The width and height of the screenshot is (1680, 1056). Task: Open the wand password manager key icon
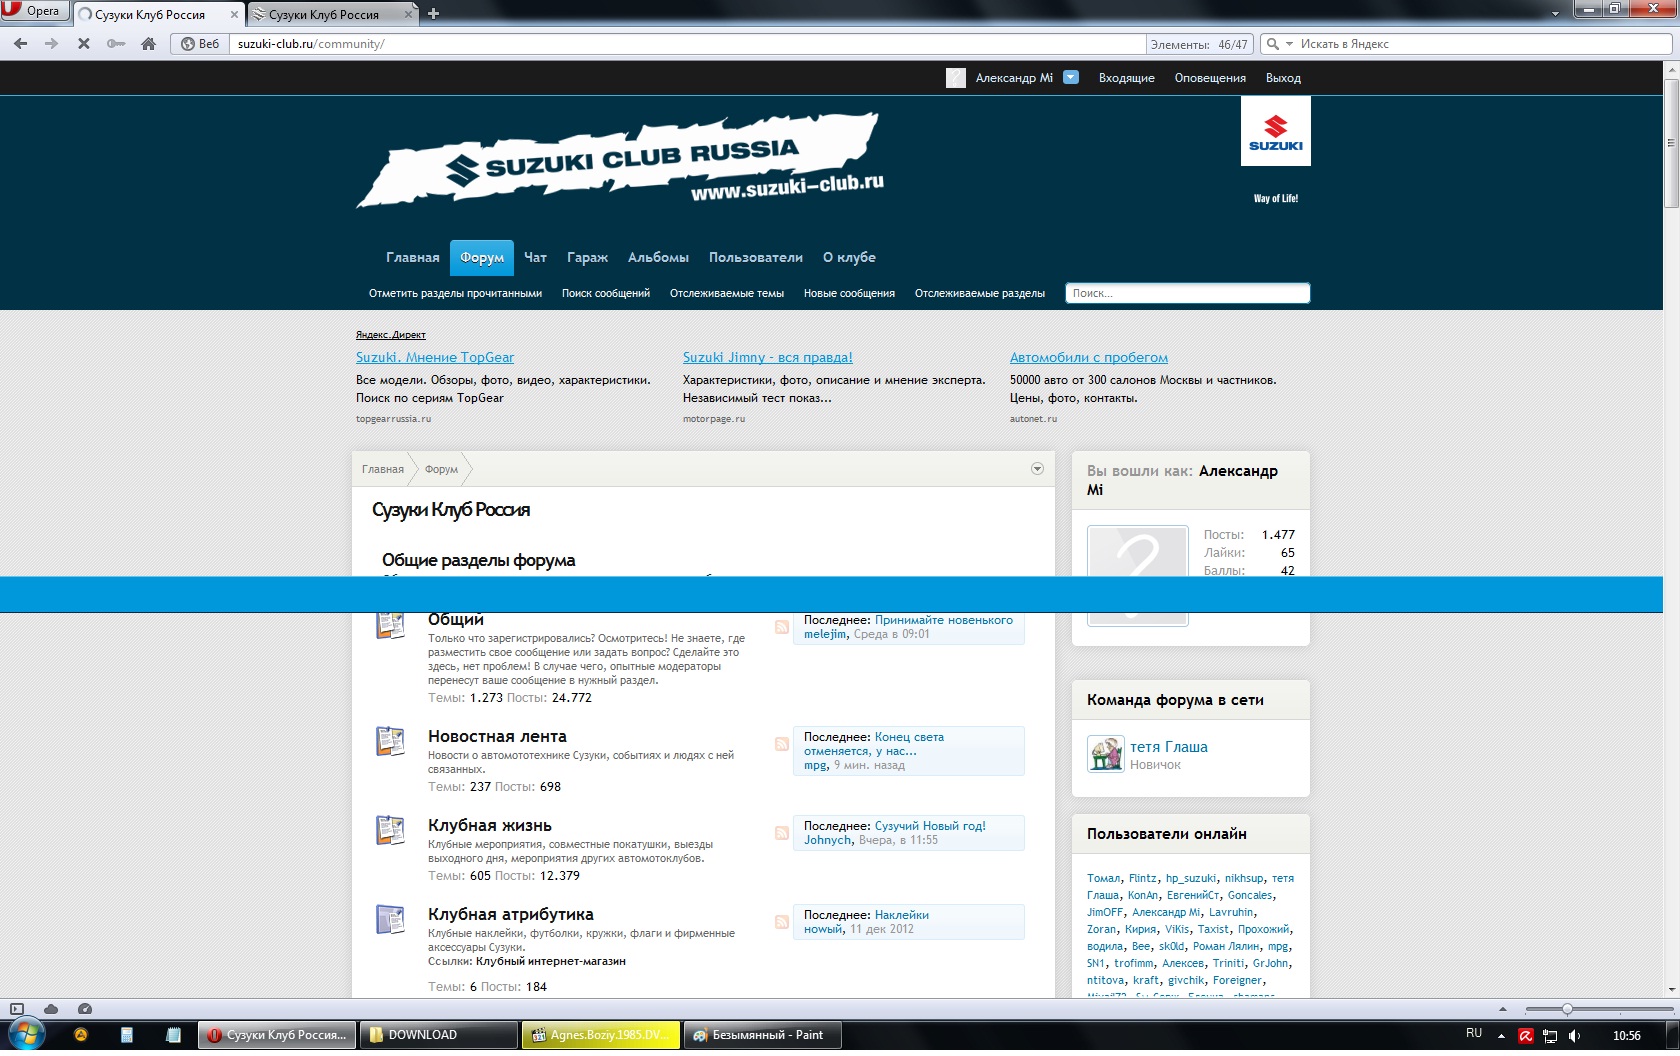(x=116, y=44)
